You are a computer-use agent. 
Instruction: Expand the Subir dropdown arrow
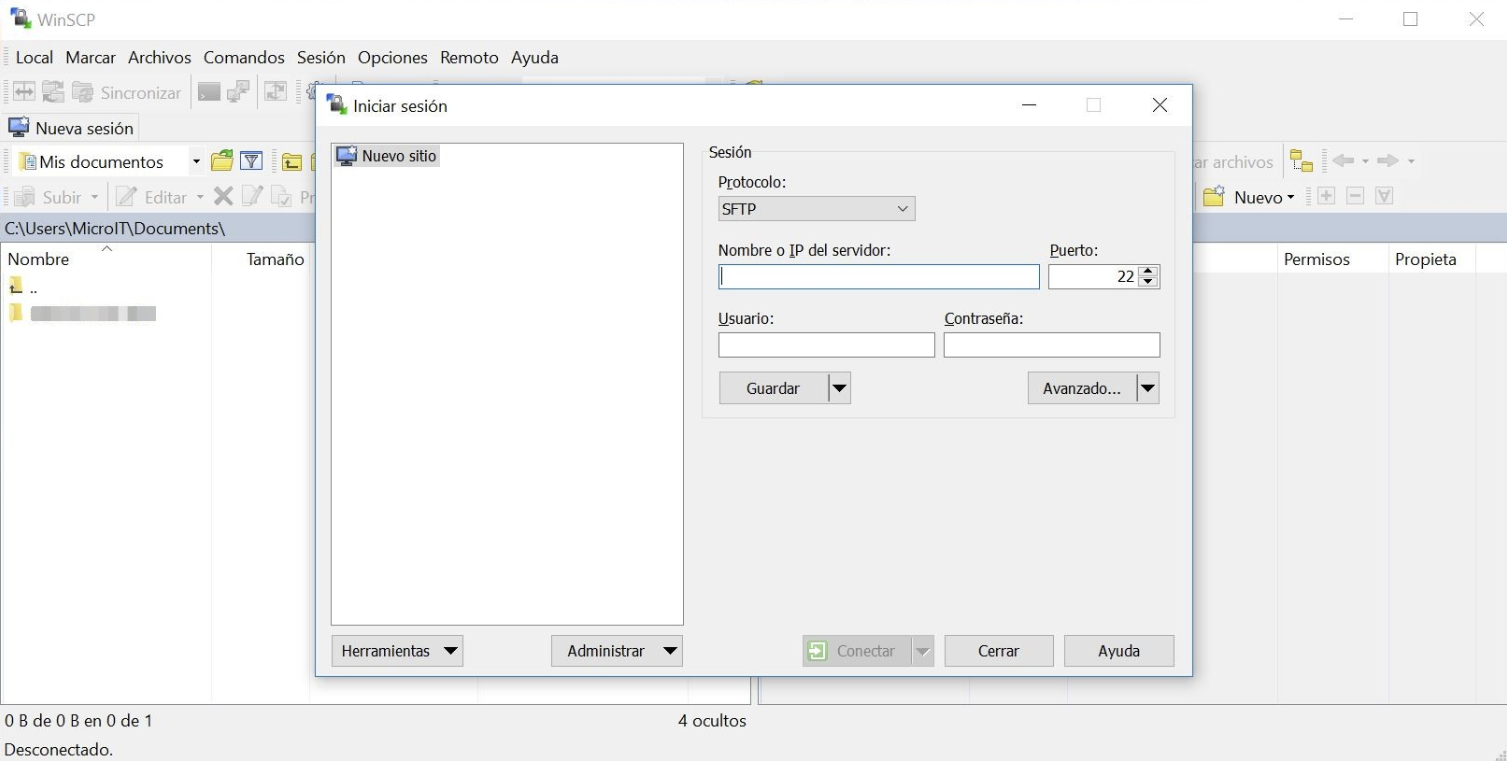95,197
